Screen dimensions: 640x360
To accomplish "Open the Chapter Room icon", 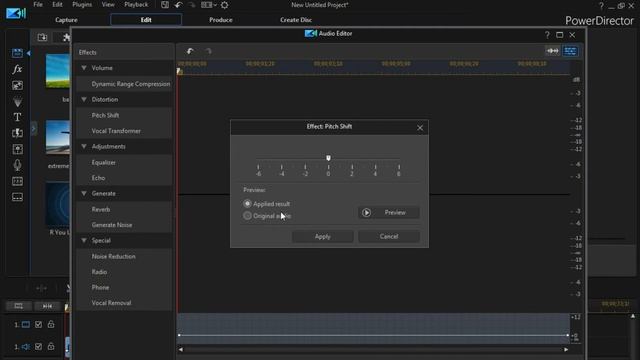I will [x=17, y=181].
